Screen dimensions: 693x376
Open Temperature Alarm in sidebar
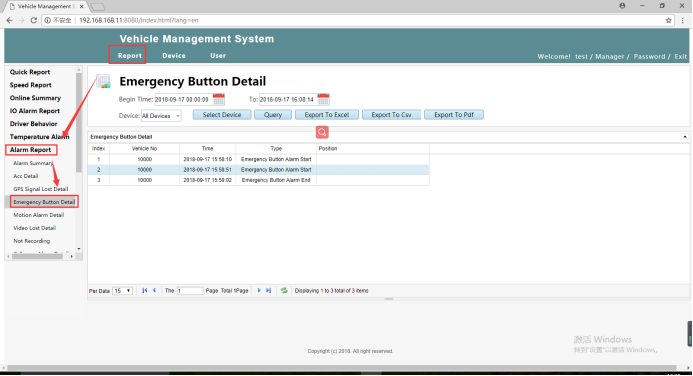[39, 137]
